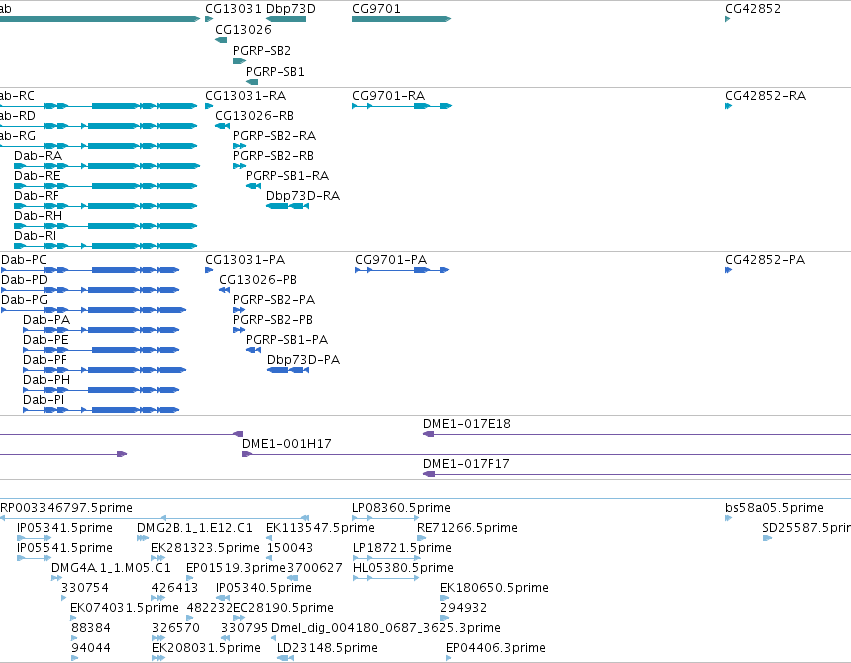Select EST entry 294932
The height and width of the screenshot is (663, 851).
[463, 608]
